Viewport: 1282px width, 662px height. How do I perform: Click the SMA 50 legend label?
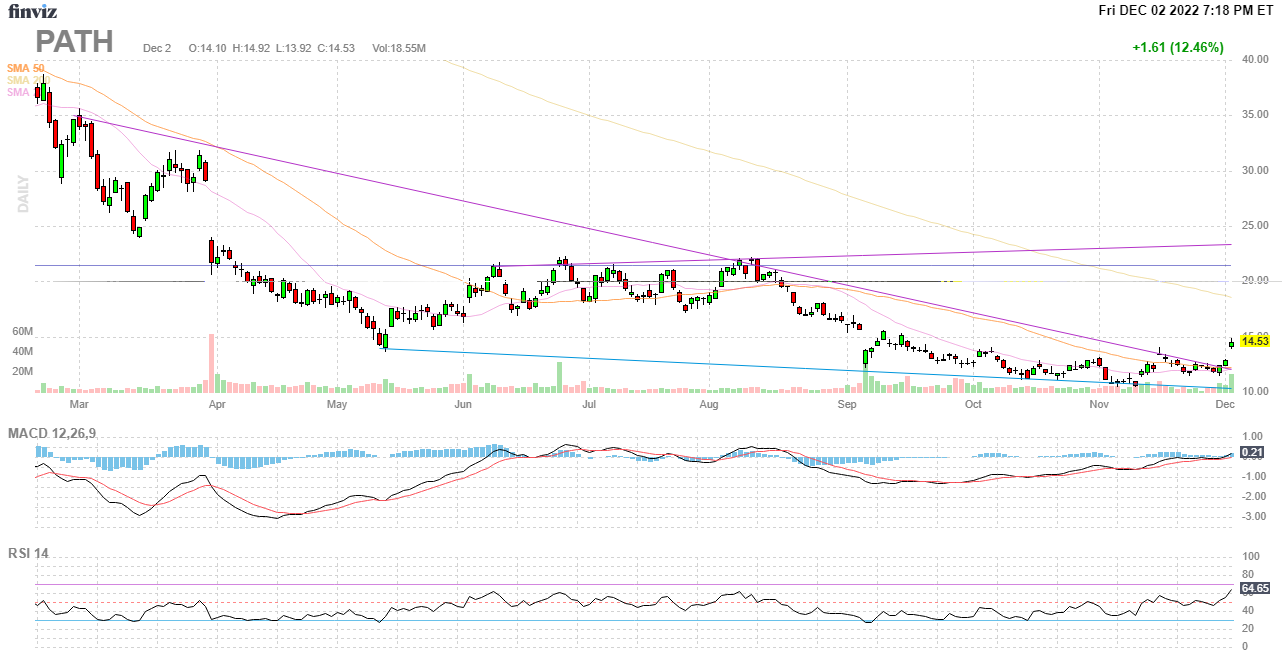coord(26,68)
